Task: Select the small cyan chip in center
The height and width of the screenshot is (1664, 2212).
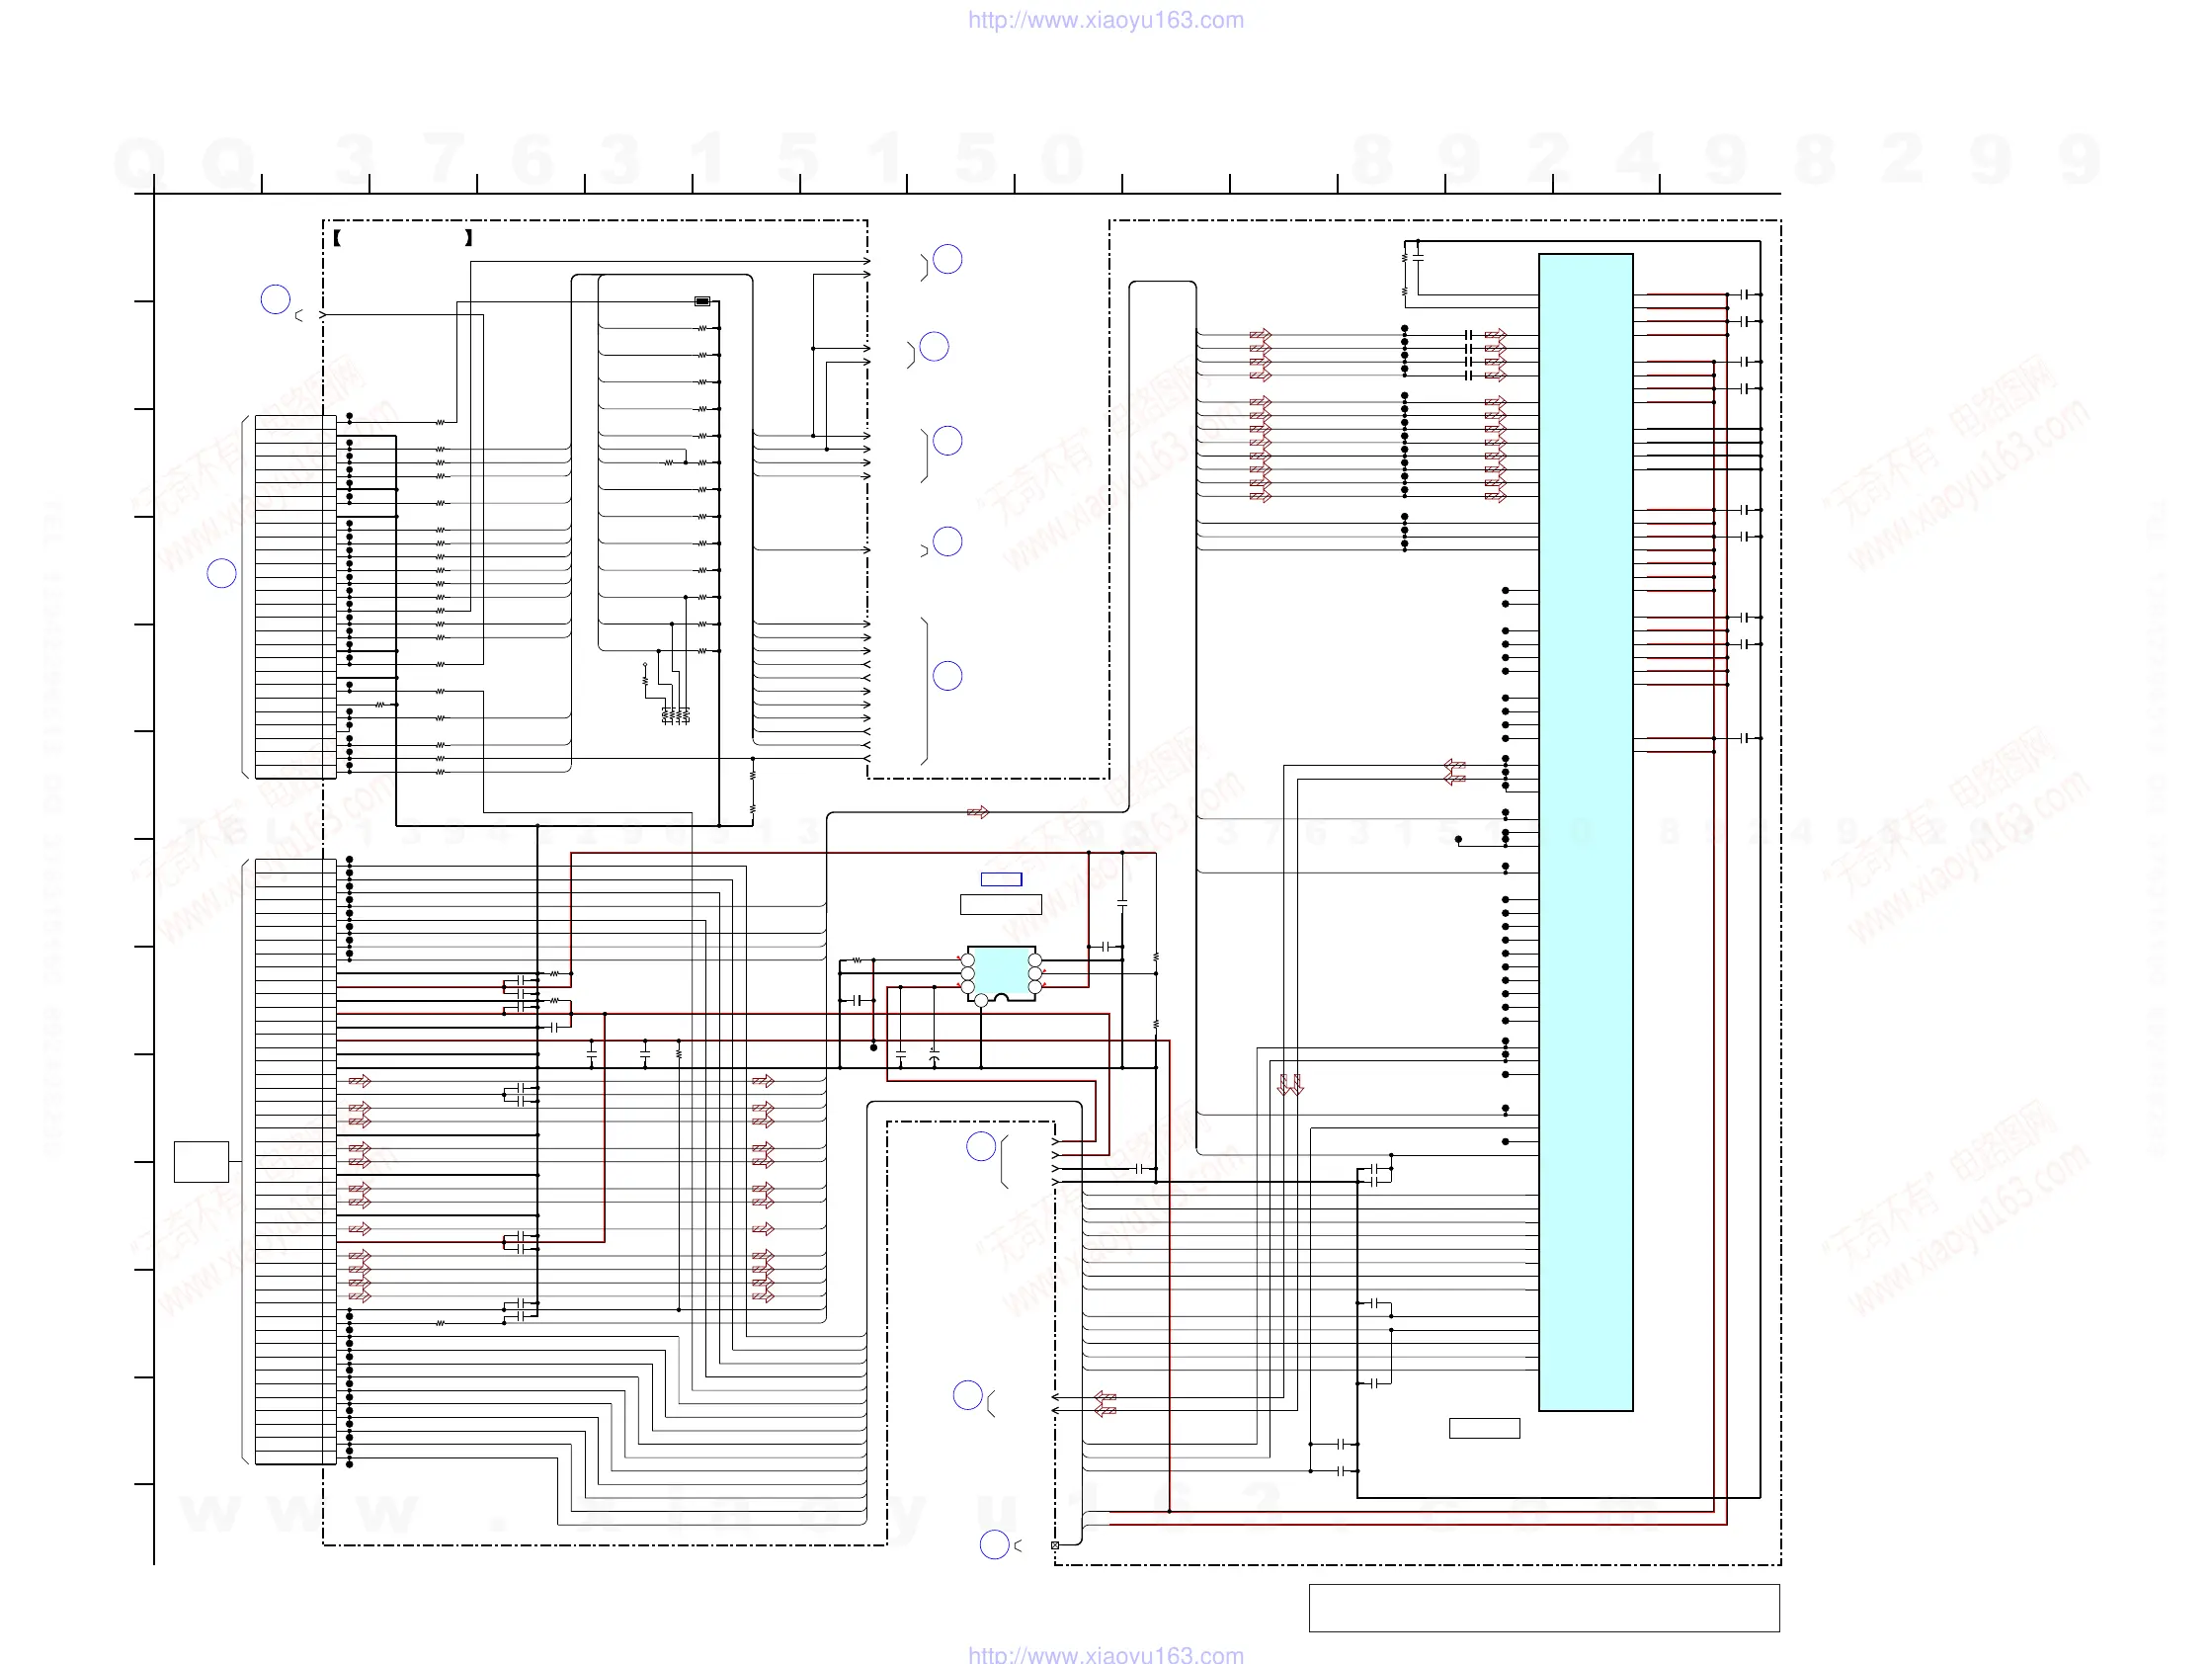Action: pyautogui.click(x=1000, y=971)
